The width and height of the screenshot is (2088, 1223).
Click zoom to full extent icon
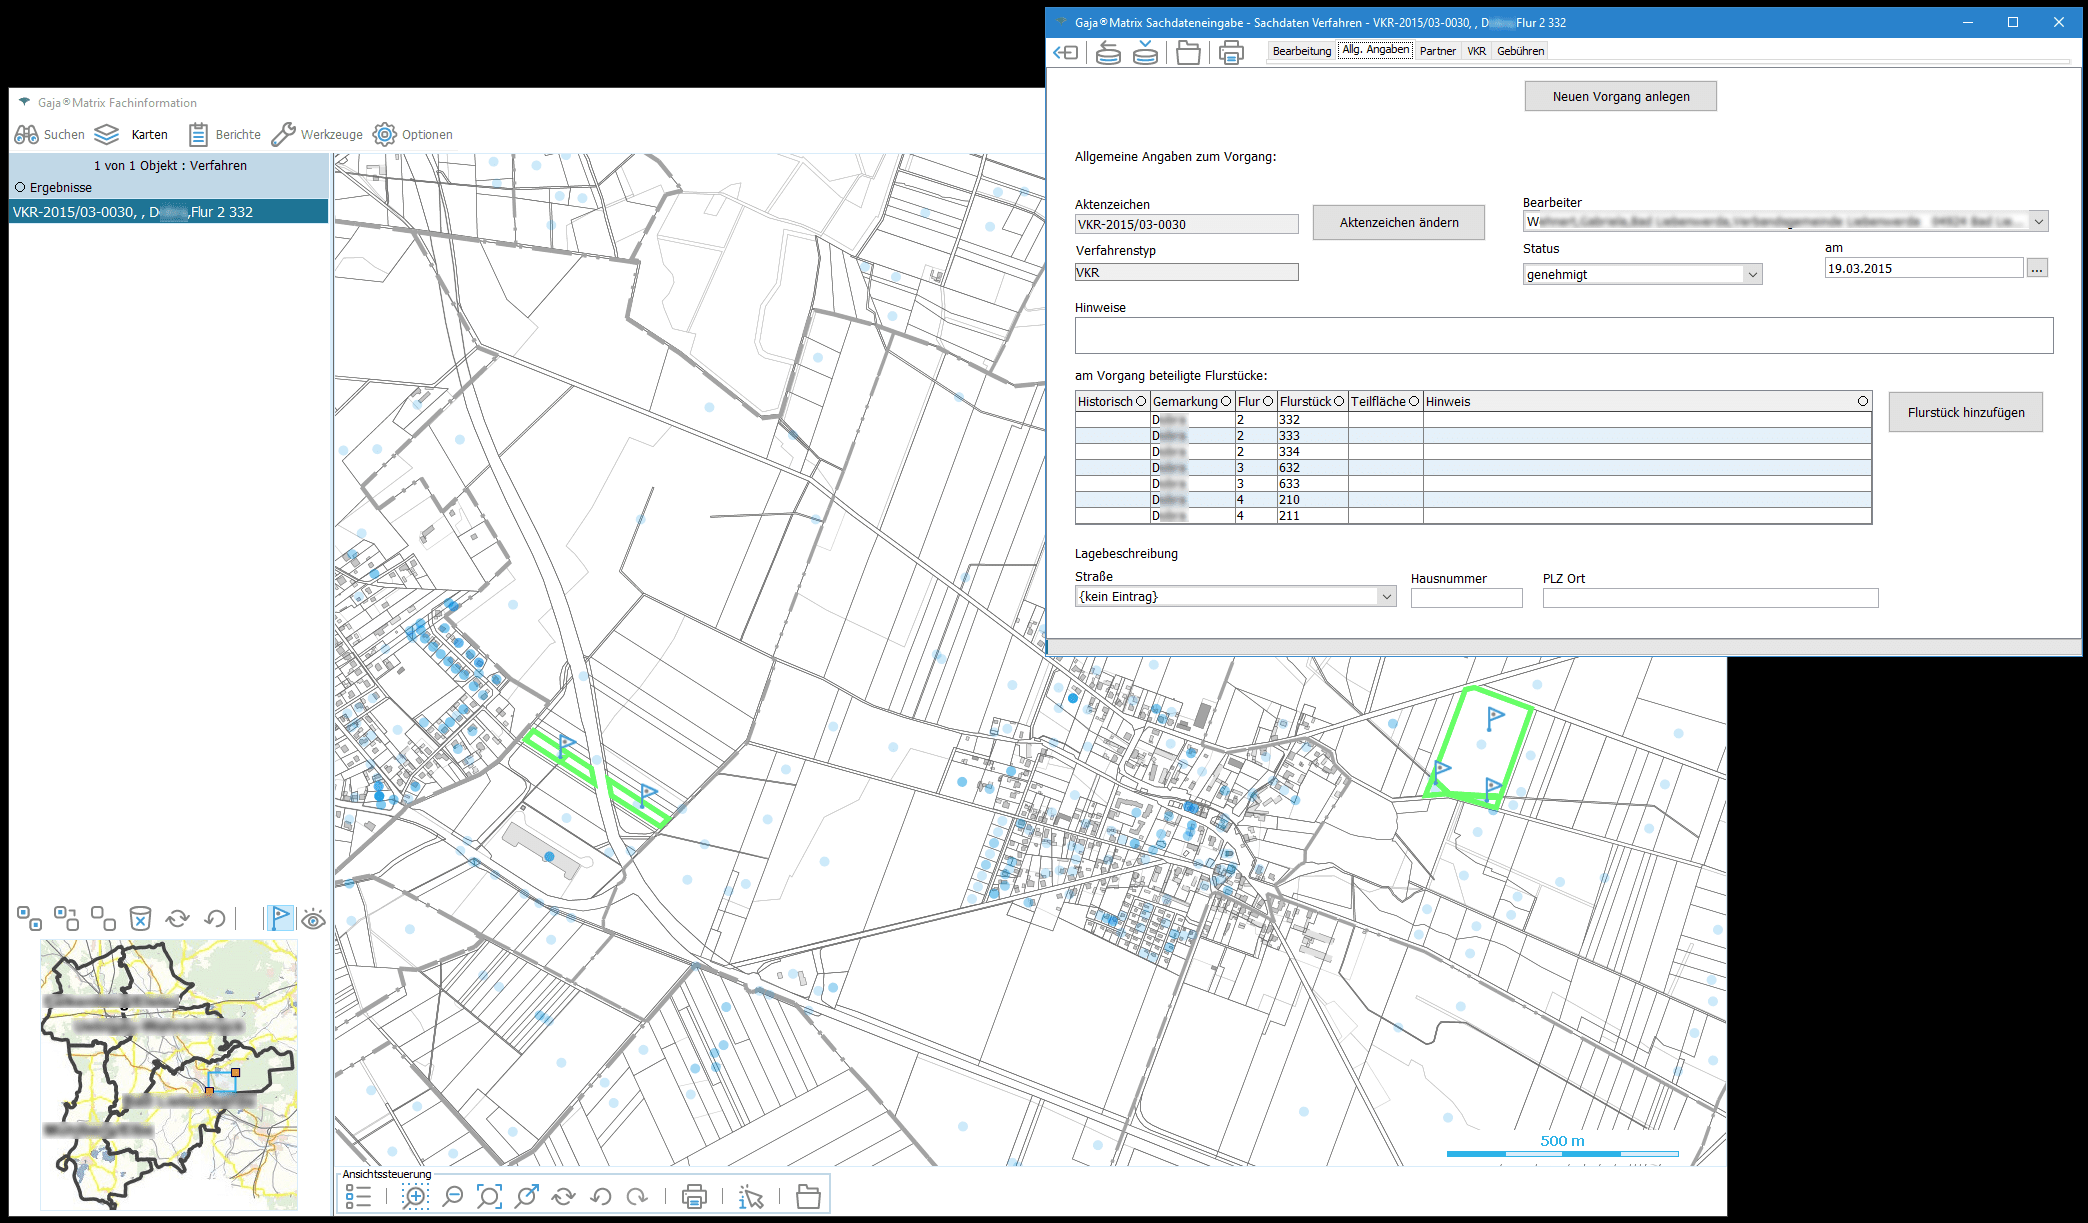489,1196
